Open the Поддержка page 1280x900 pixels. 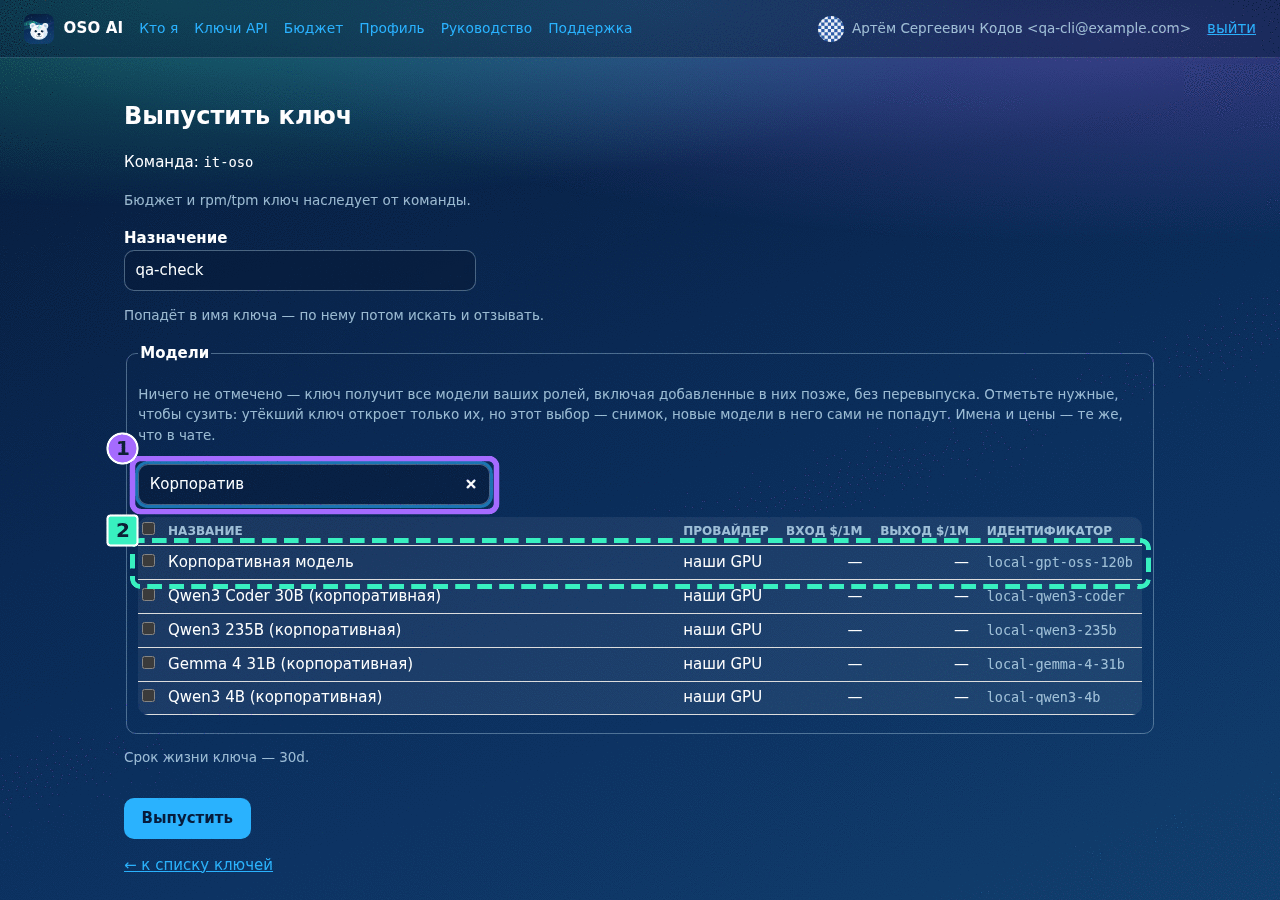pyautogui.click(x=590, y=28)
